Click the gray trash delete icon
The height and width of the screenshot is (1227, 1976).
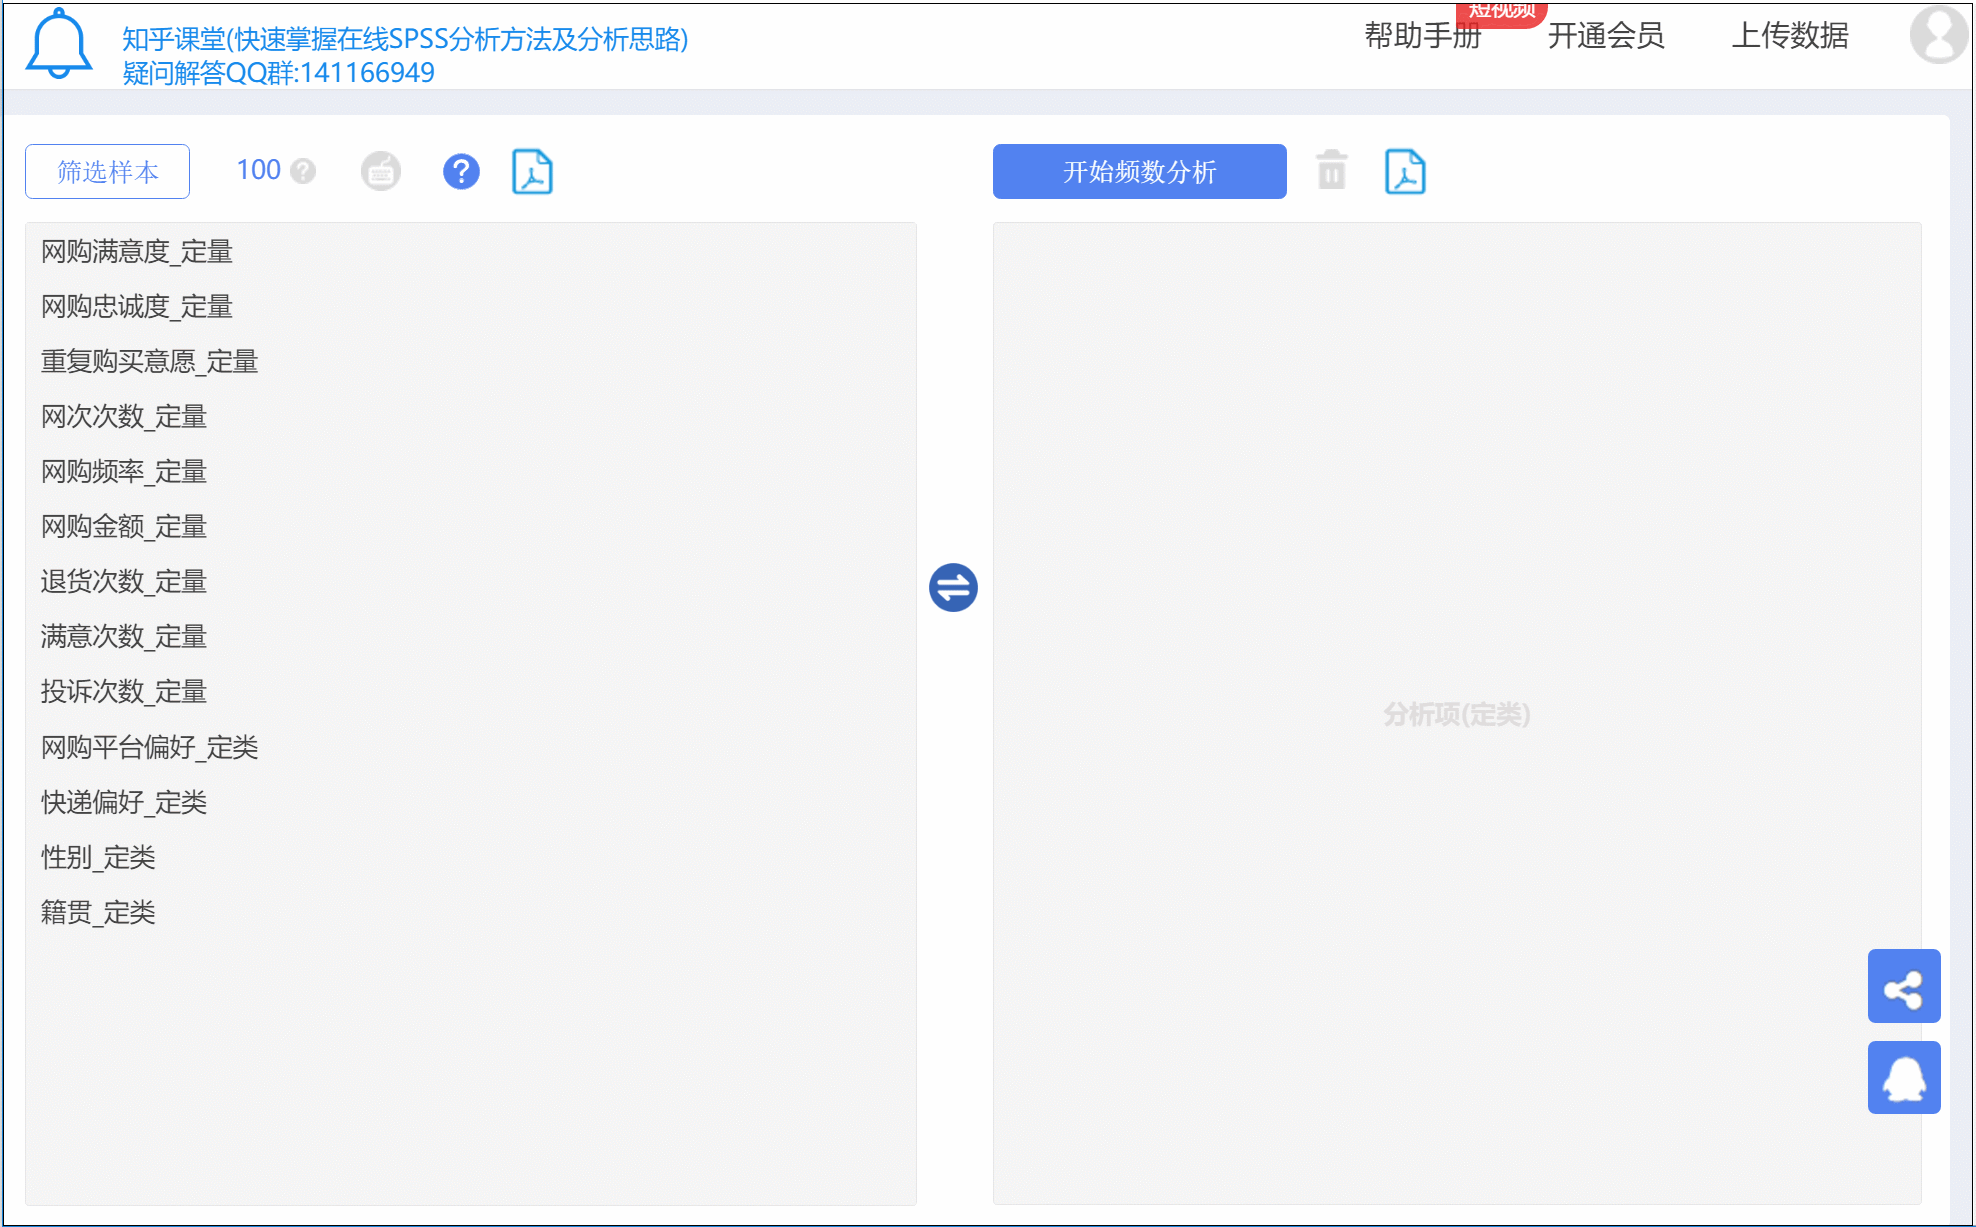(x=1331, y=171)
